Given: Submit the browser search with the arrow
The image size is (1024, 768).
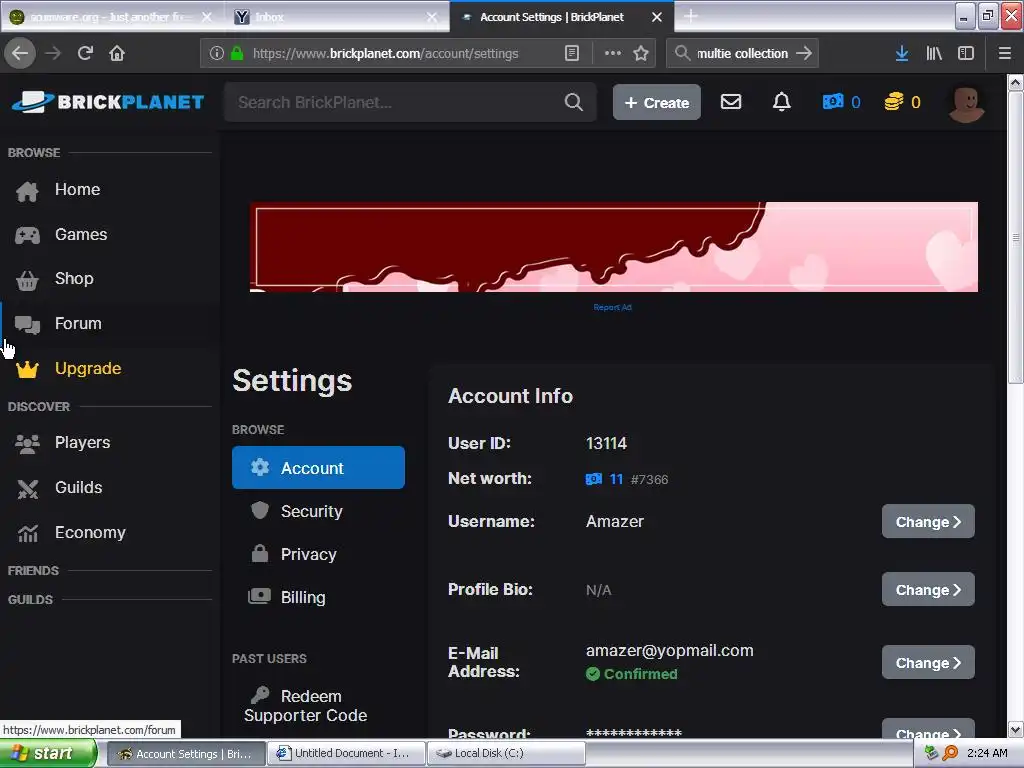Looking at the screenshot, I should pos(804,53).
